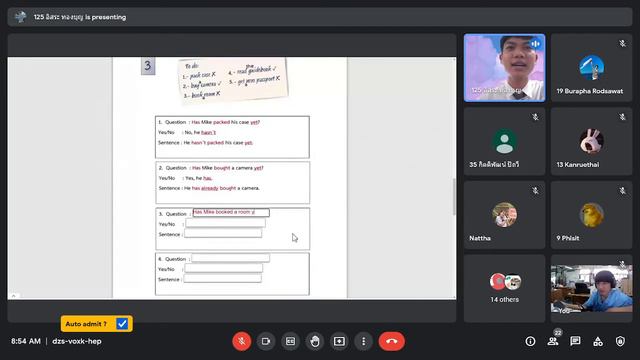Click the meeting code dzs-voxk-hep
The image size is (640, 360).
[x=77, y=341]
